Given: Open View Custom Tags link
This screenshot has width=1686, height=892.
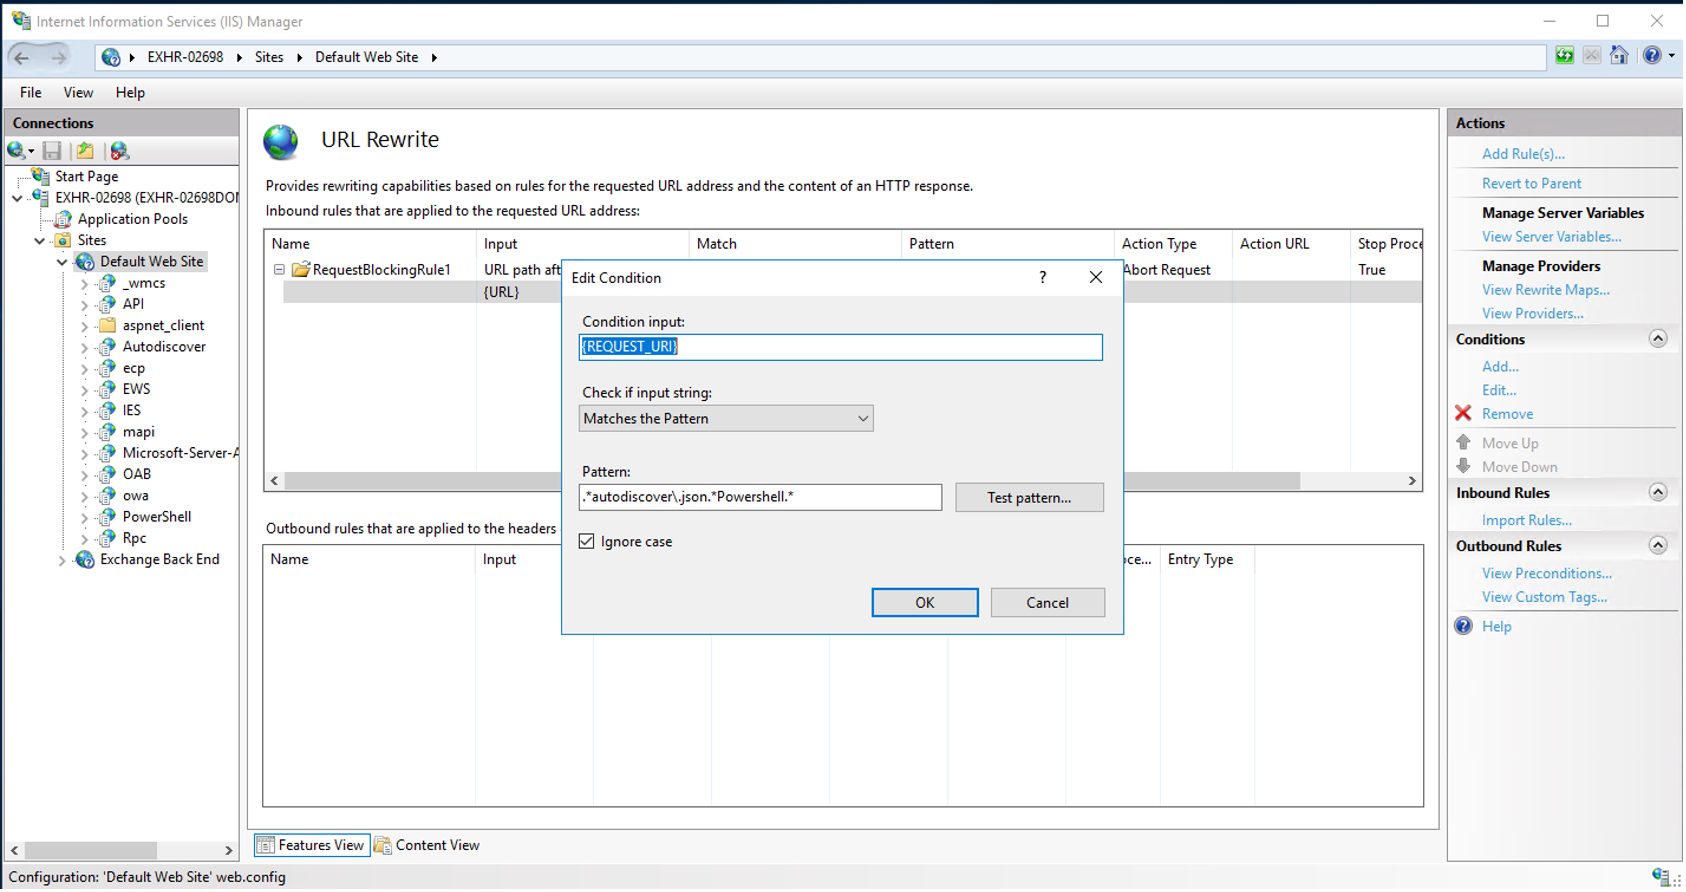Looking at the screenshot, I should coord(1545,598).
